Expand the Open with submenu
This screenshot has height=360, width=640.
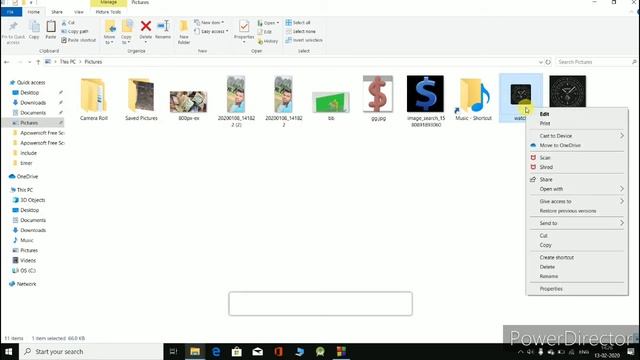coord(577,189)
